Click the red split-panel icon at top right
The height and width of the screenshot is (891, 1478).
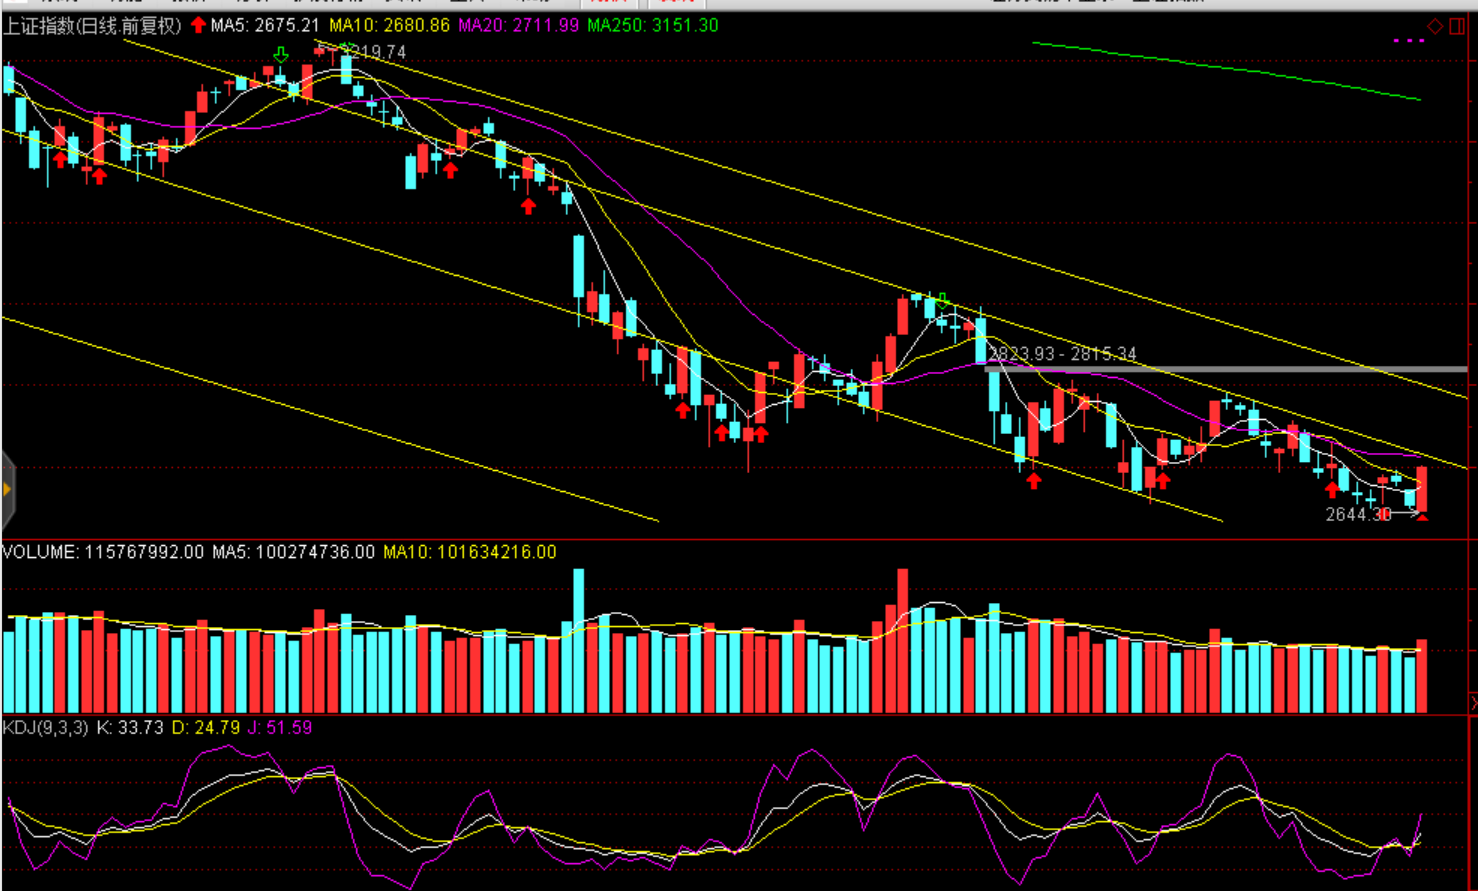coord(1458,26)
